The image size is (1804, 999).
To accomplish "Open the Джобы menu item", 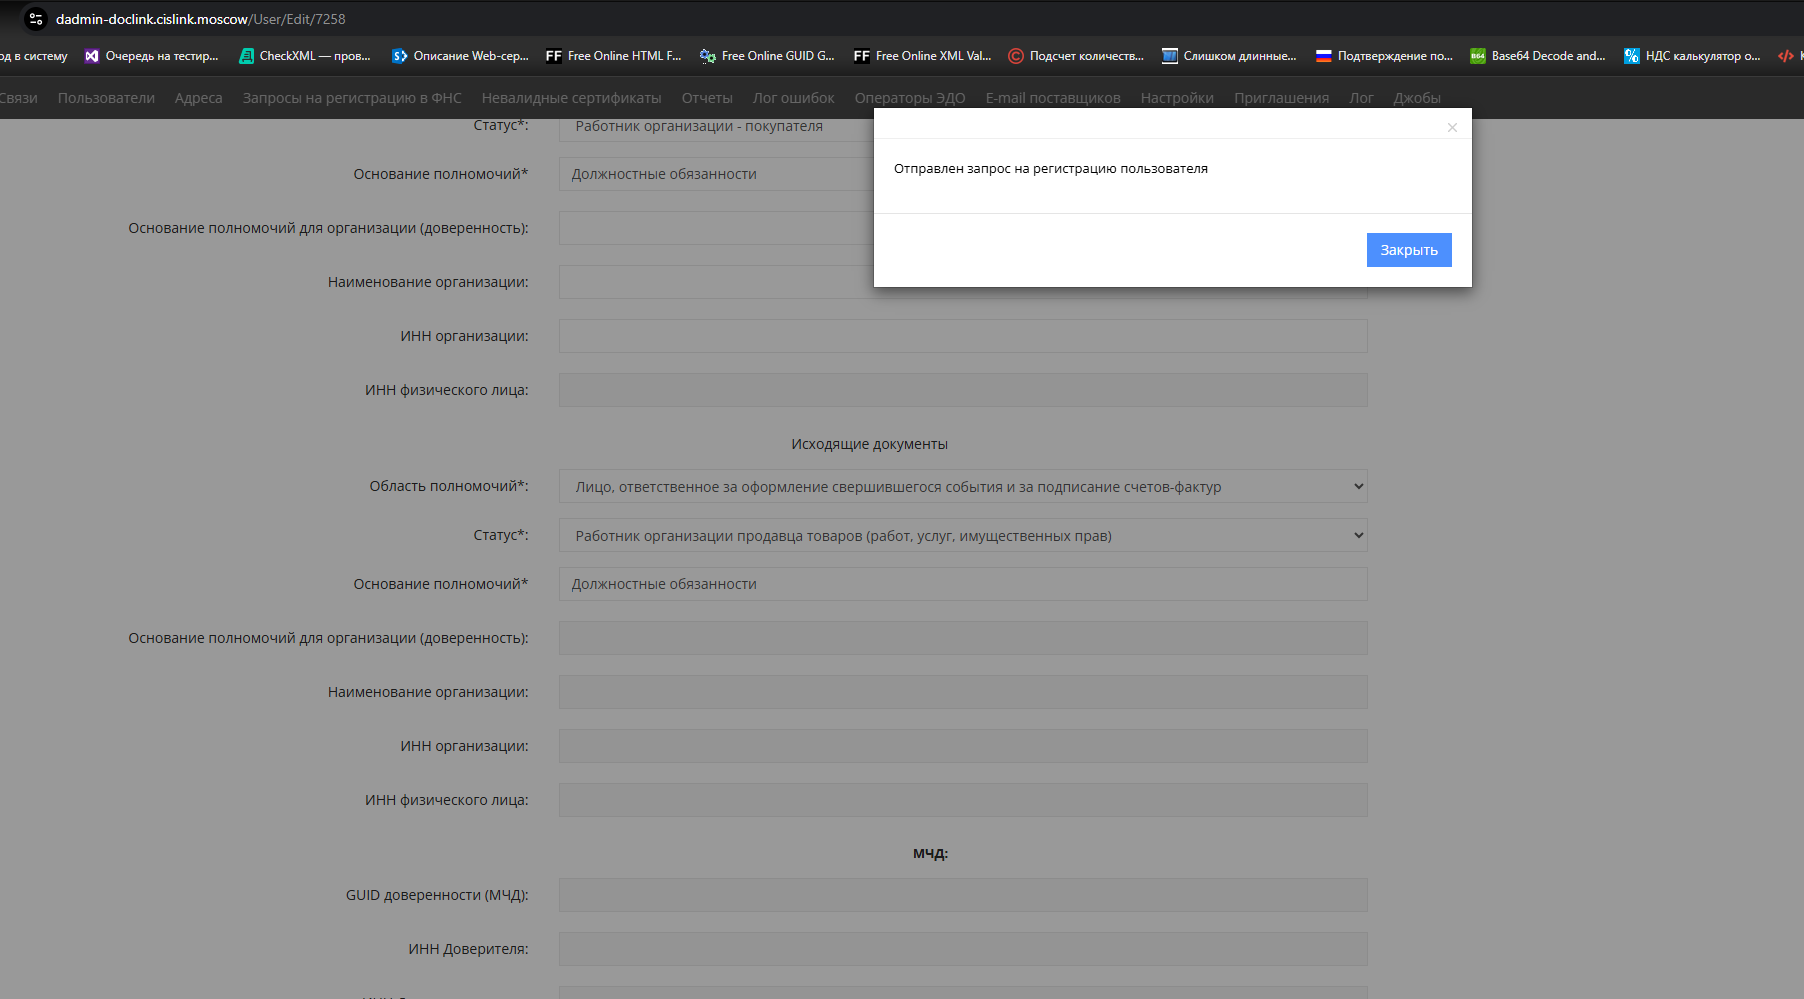I will coord(1417,98).
